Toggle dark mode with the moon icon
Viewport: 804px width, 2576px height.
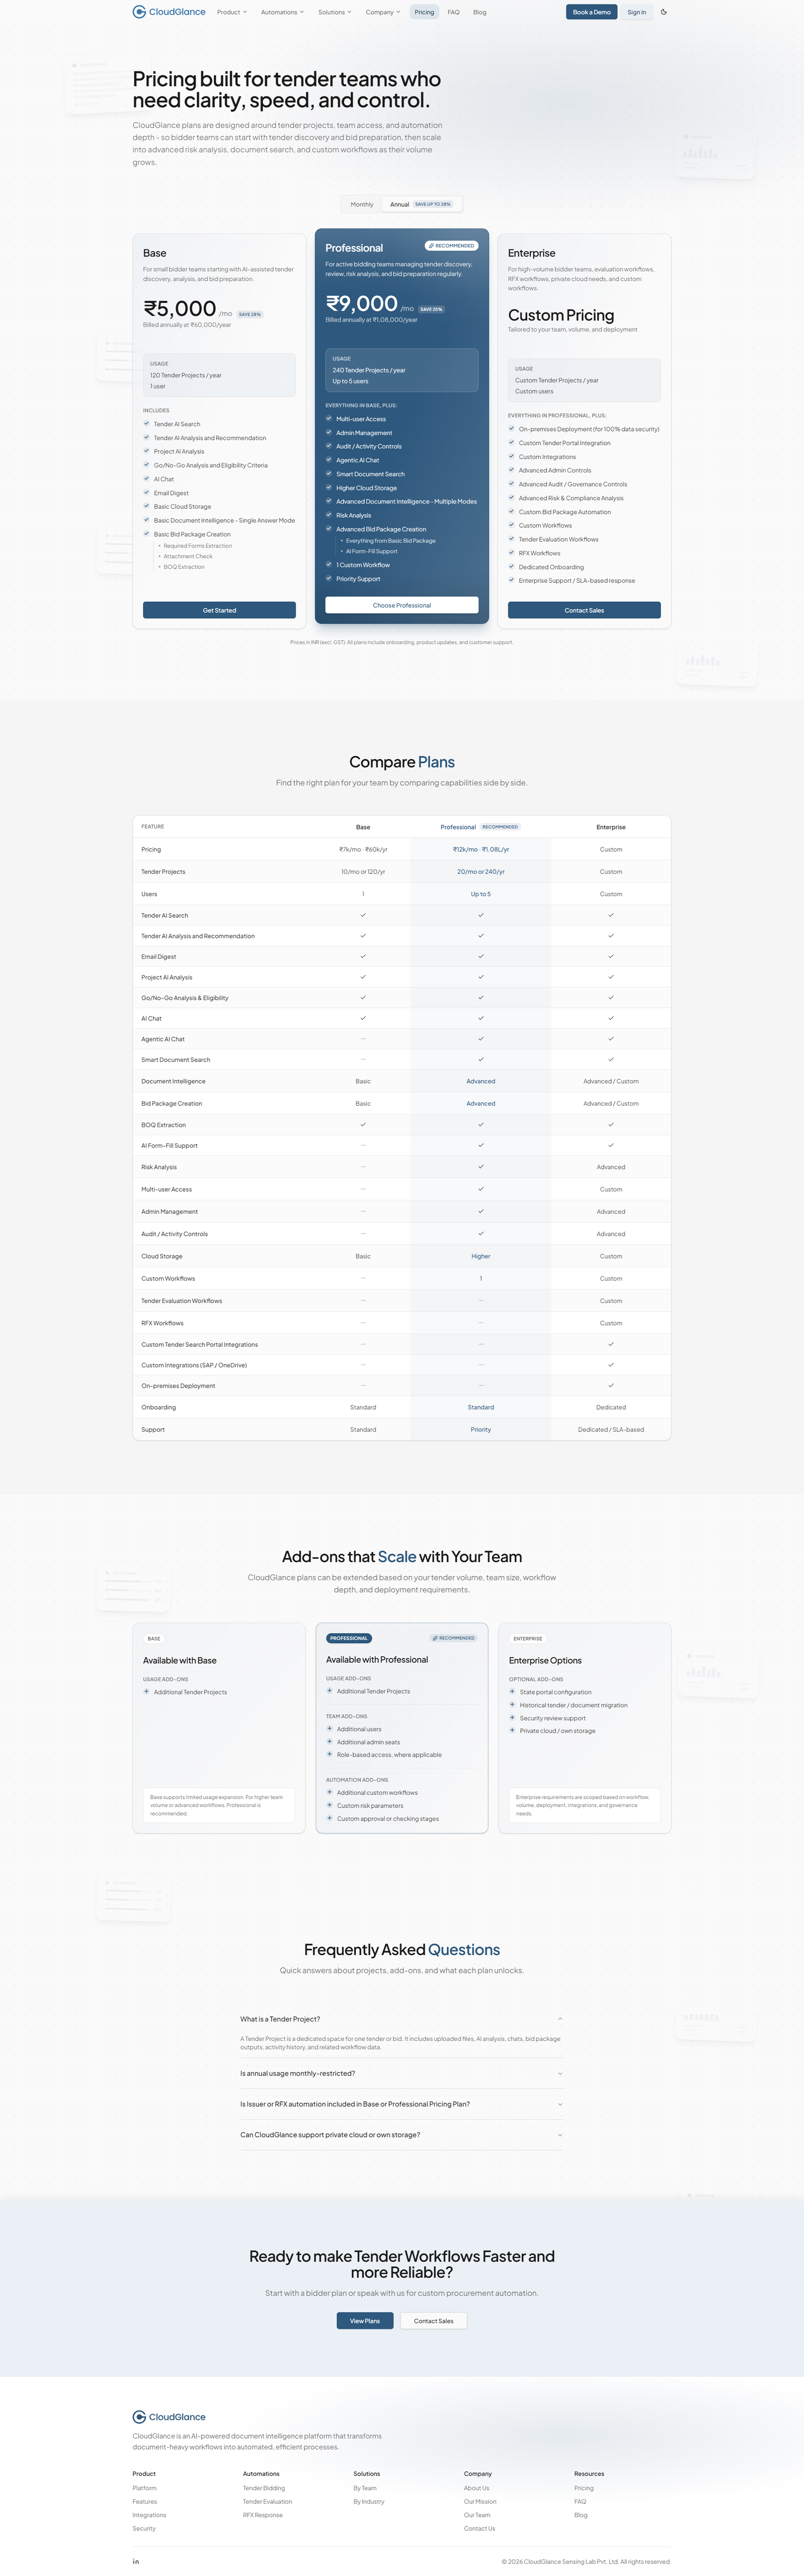664,12
